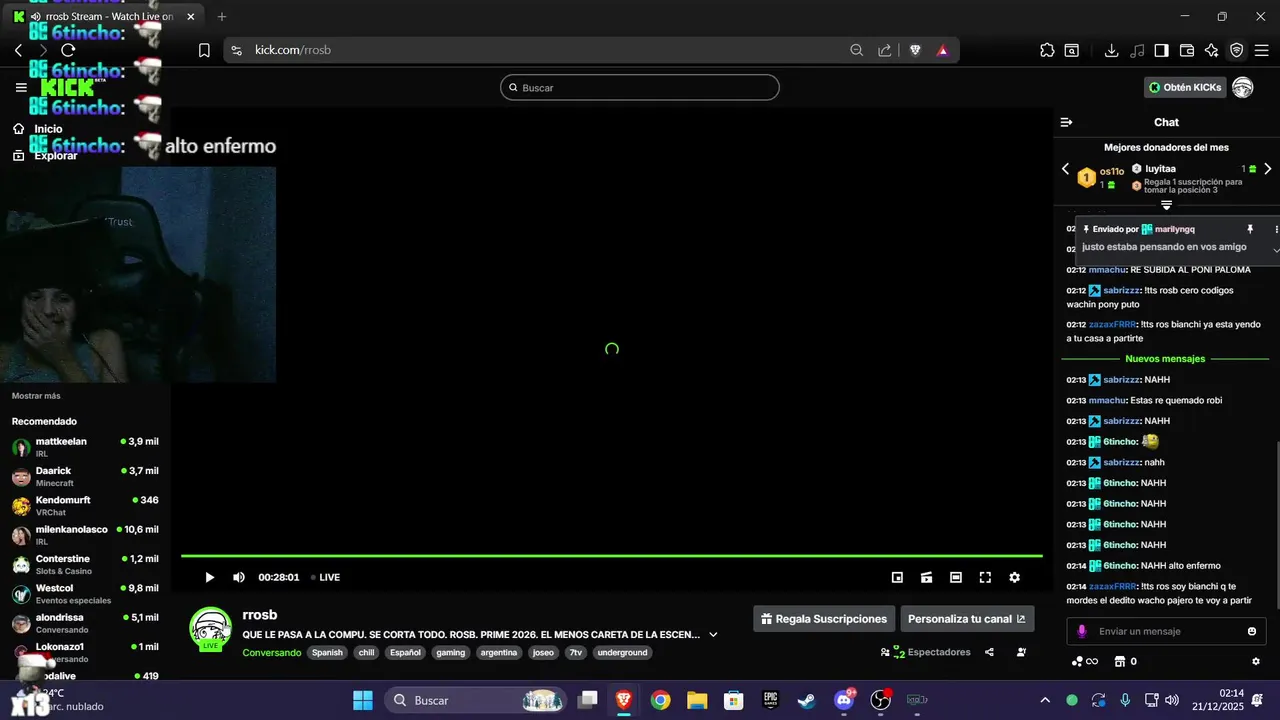
Task: Focus the Kick Buscar search field
Action: [x=640, y=87]
